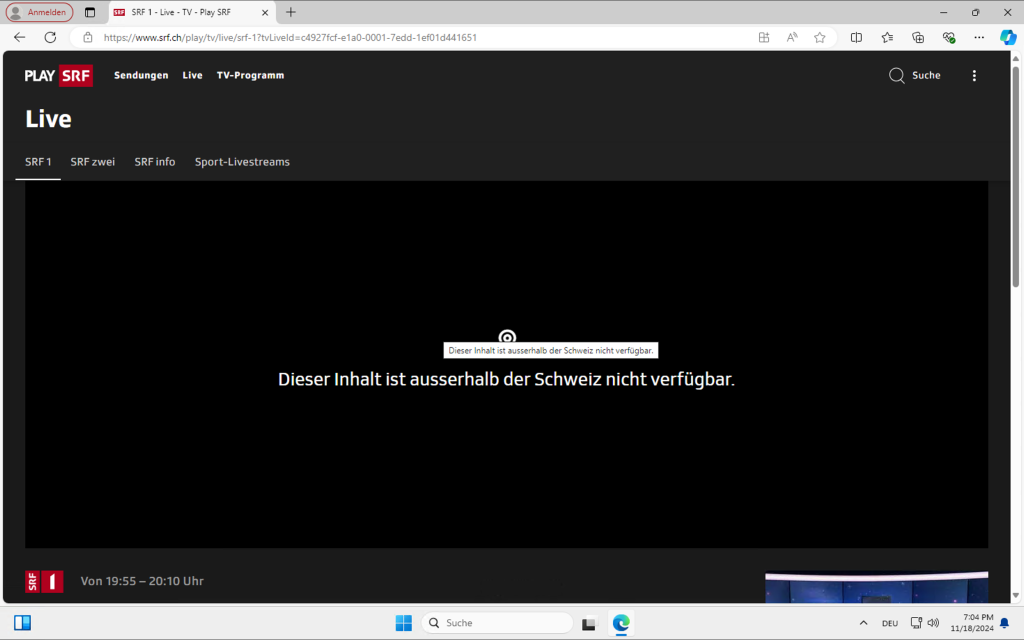Open the Windows Start menu
This screenshot has width=1024, height=640.
(404, 623)
